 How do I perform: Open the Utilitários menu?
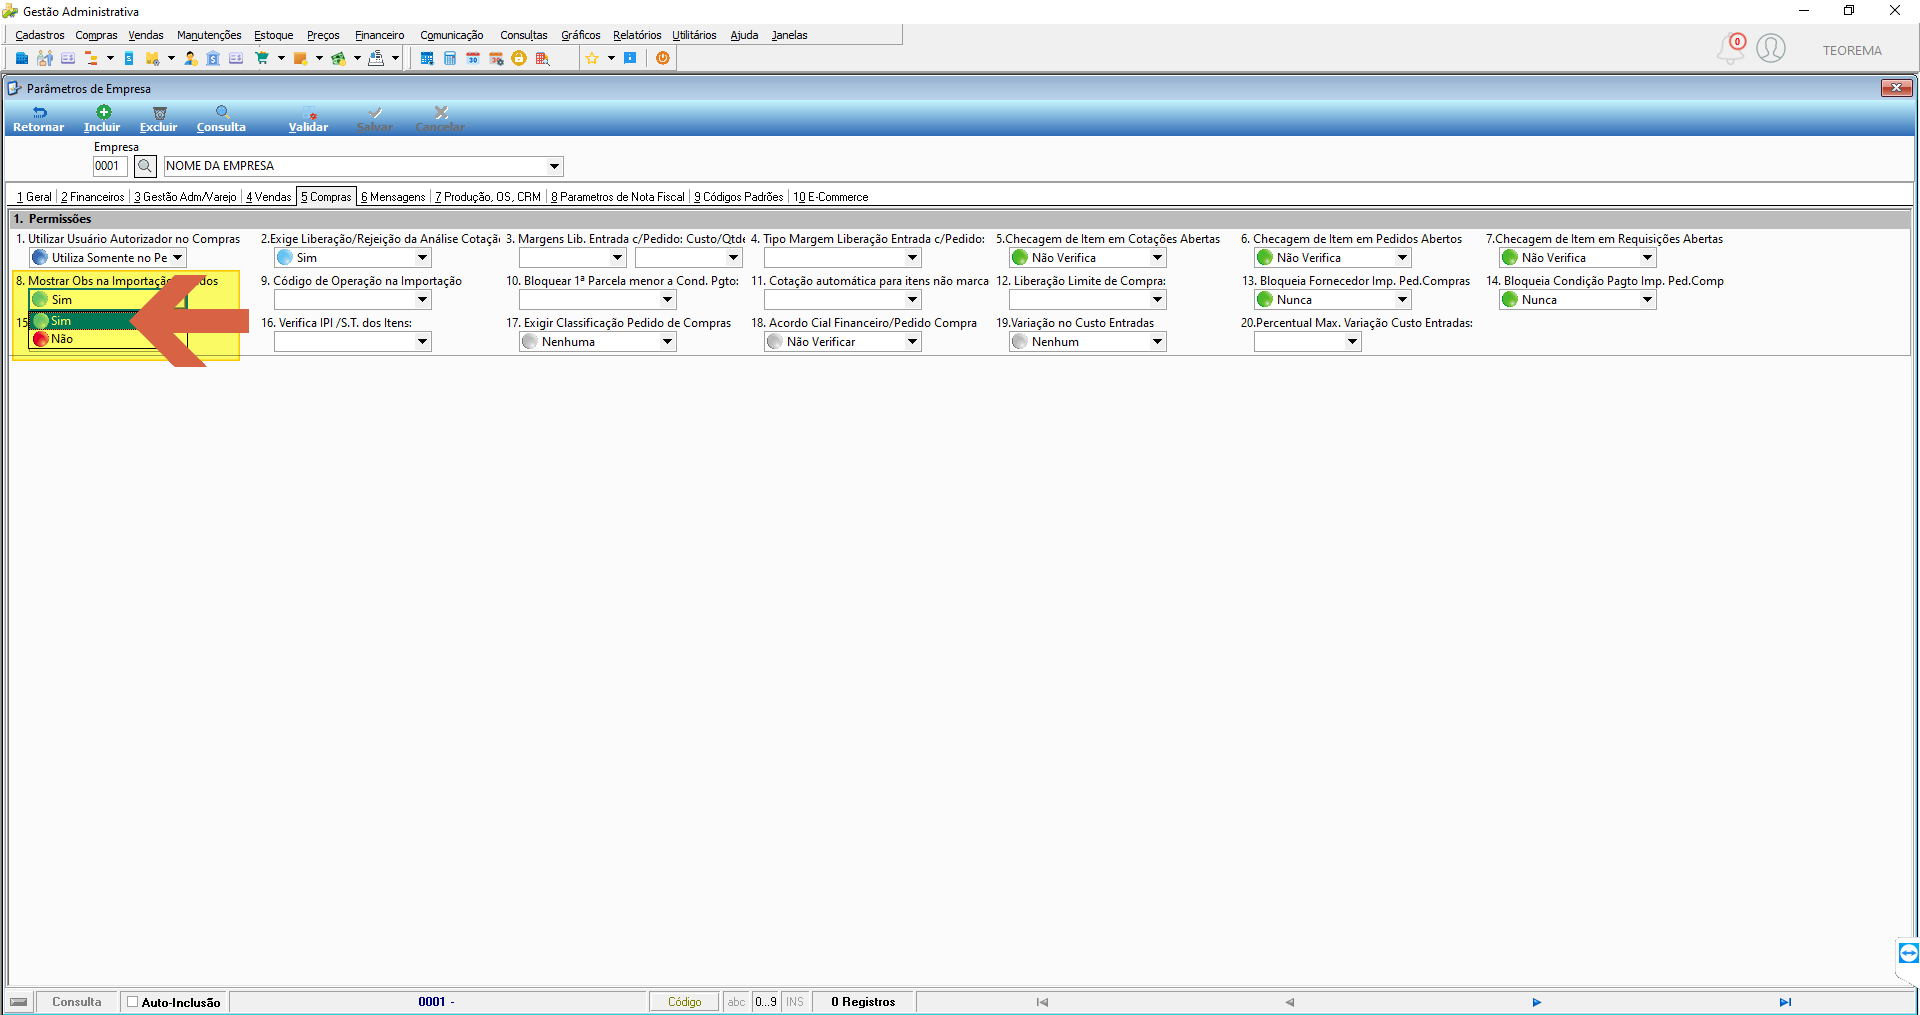694,35
